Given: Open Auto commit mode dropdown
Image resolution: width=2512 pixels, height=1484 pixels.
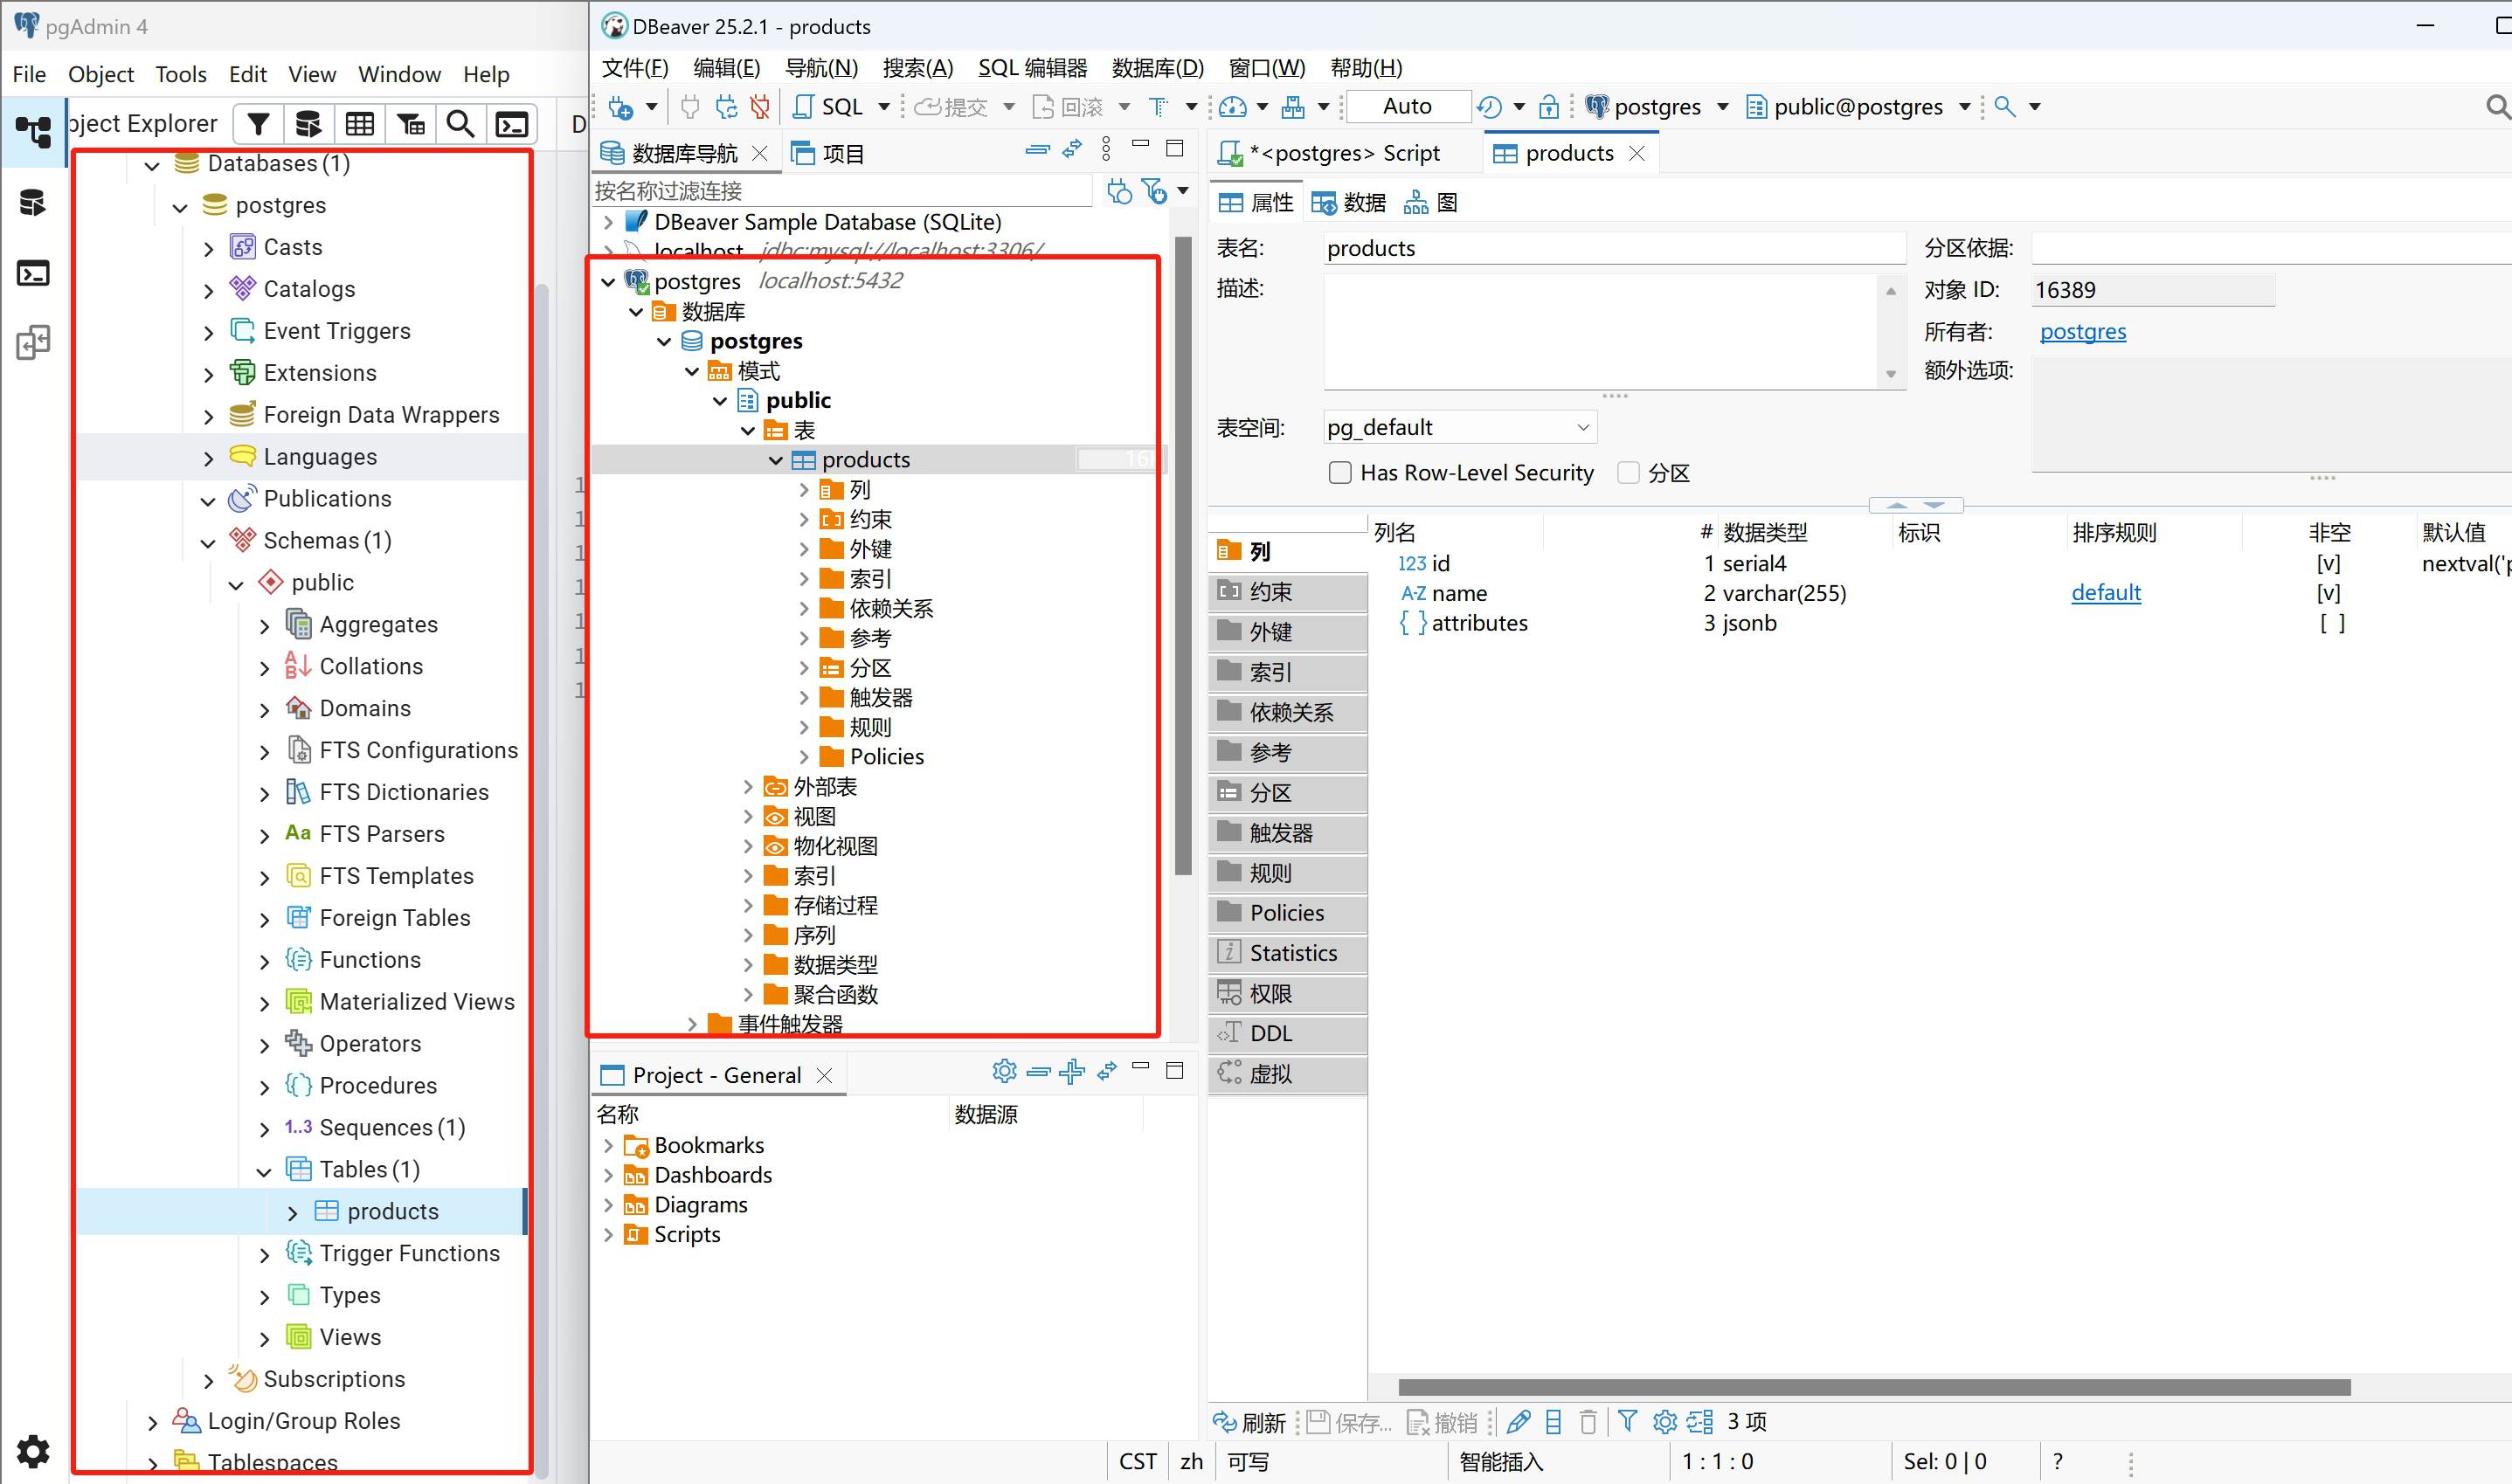Looking at the screenshot, I should (1407, 106).
